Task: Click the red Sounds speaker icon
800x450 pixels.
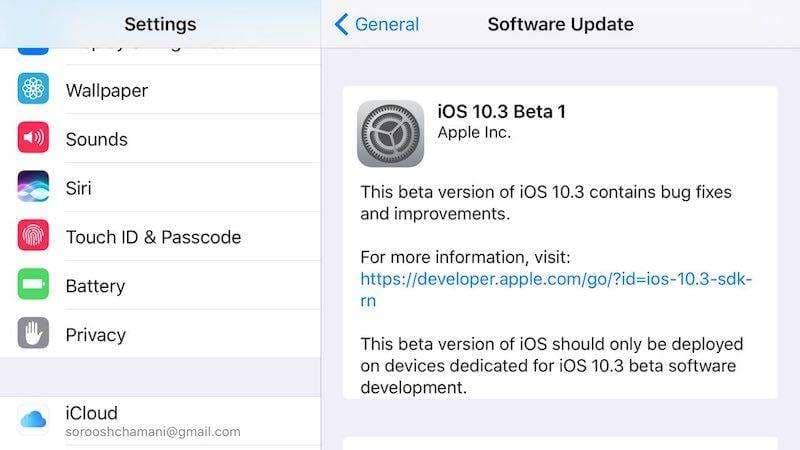Action: pos(33,139)
